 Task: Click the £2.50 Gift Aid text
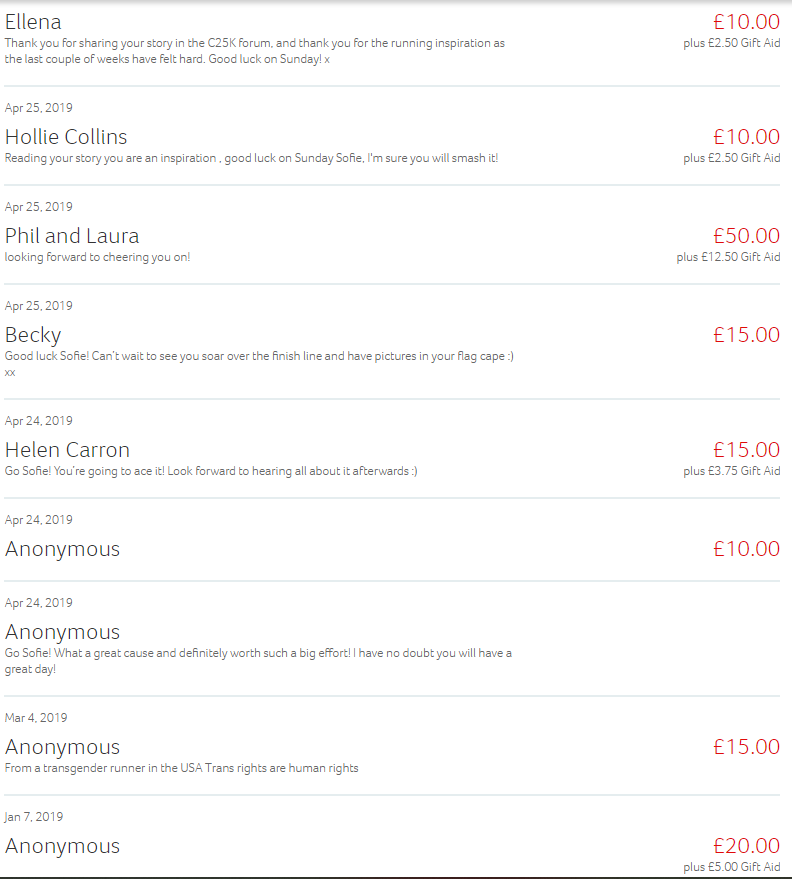pos(731,43)
